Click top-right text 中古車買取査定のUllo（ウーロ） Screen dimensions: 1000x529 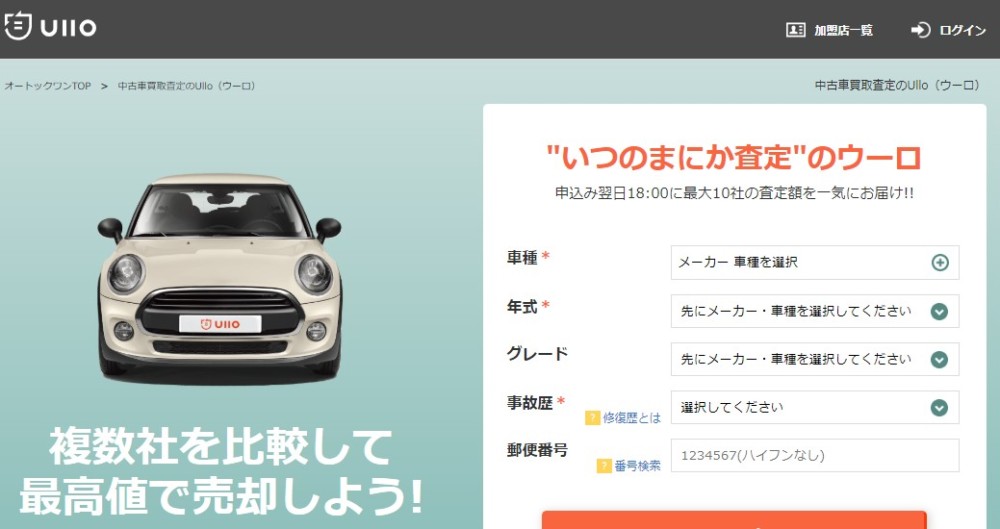coord(898,86)
